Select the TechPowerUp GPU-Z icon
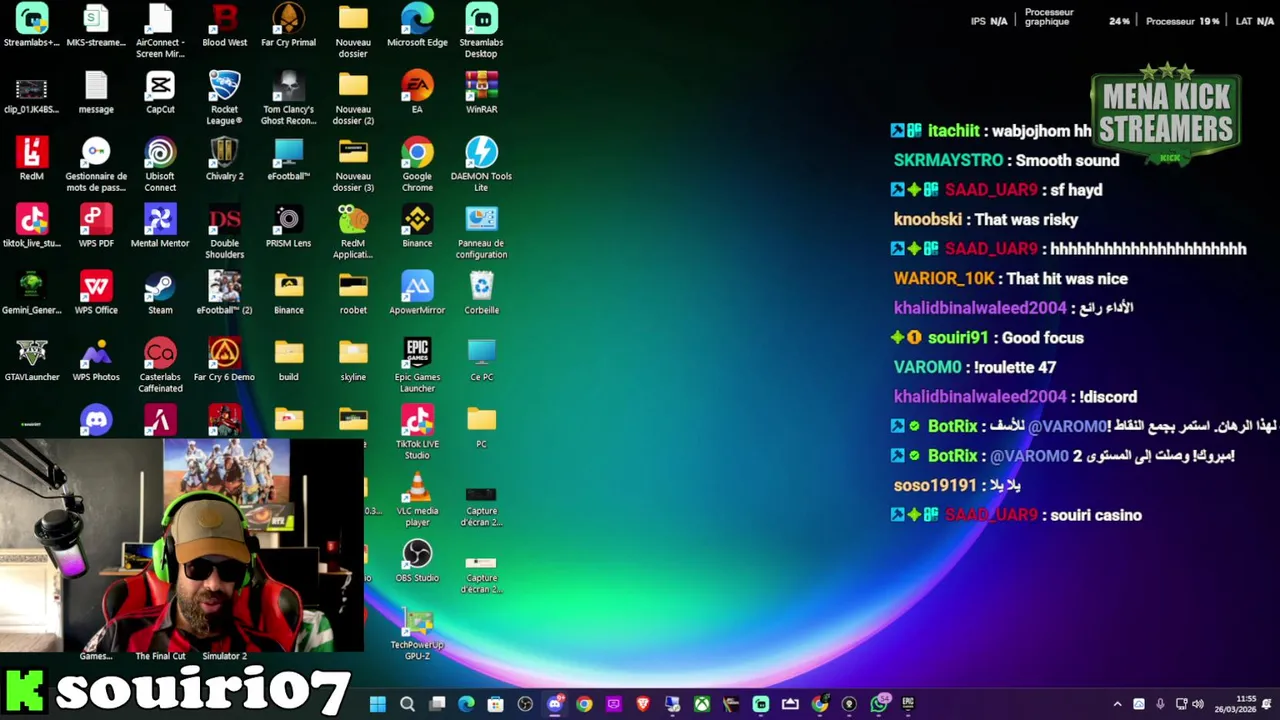 coord(417,634)
